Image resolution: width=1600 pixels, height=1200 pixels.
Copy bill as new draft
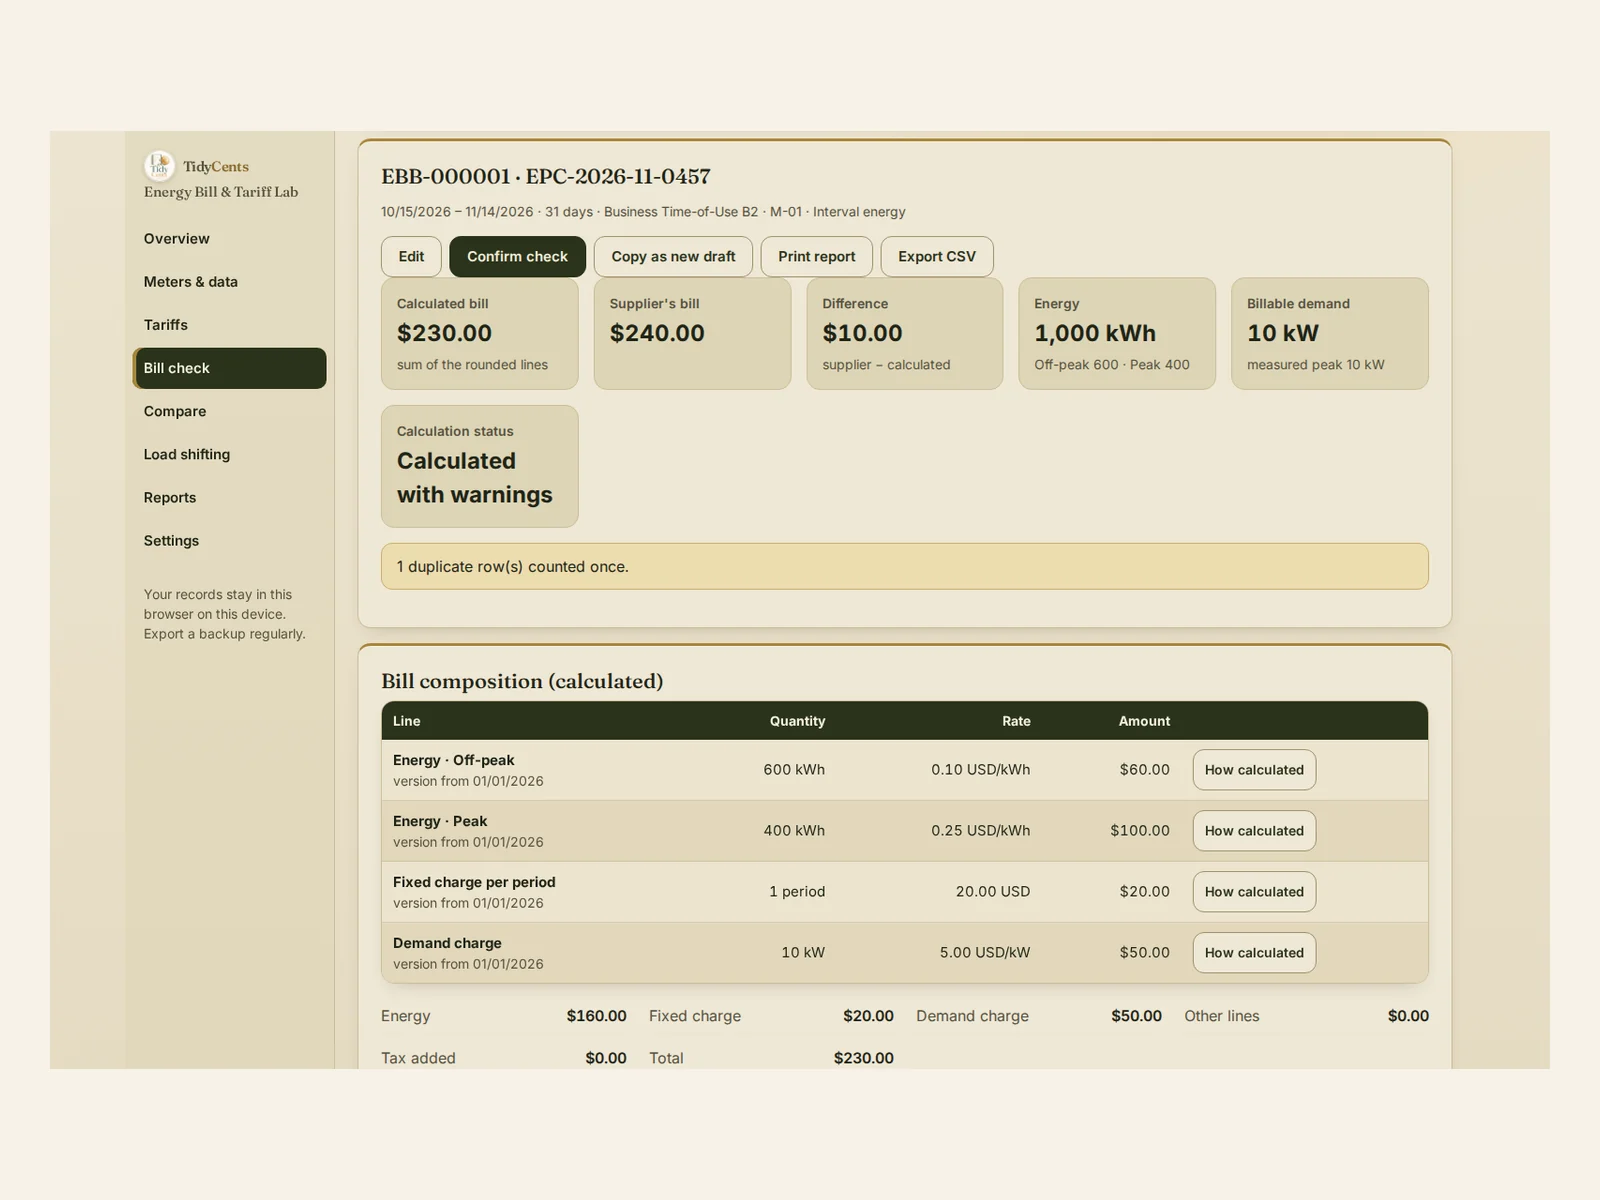[x=673, y=257]
